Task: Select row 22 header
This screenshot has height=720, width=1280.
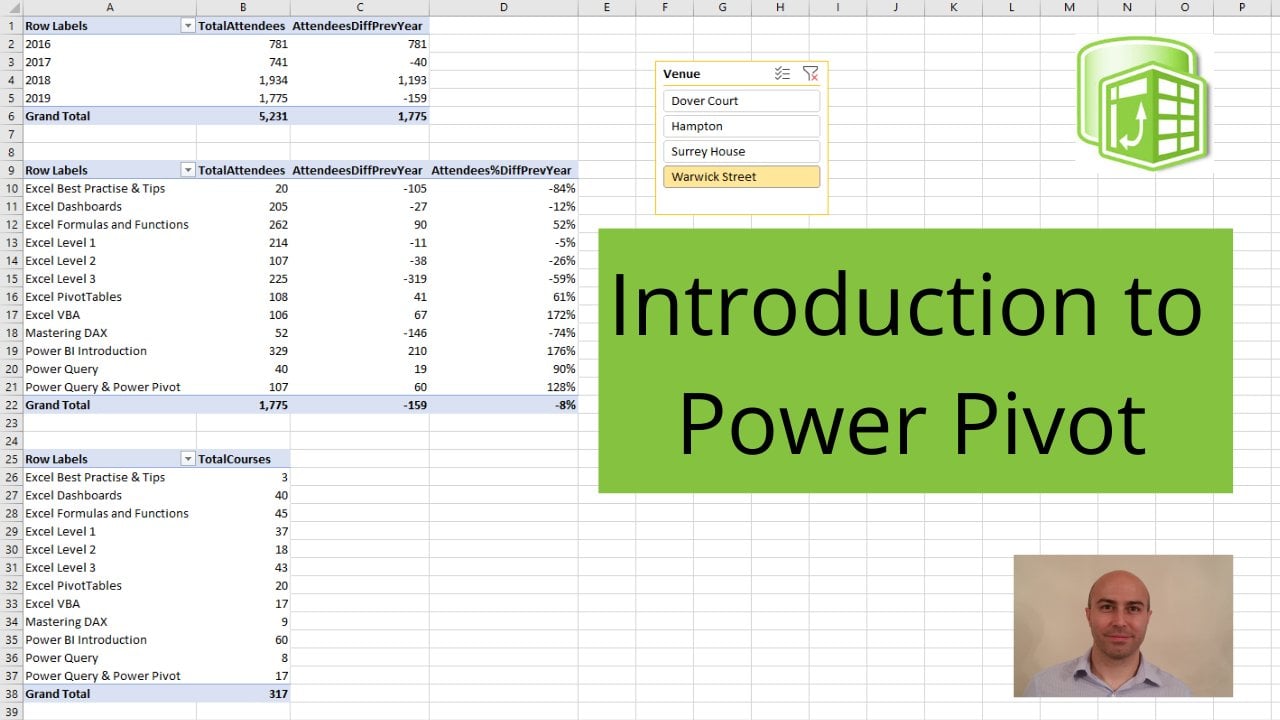Action: pyautogui.click(x=9, y=405)
